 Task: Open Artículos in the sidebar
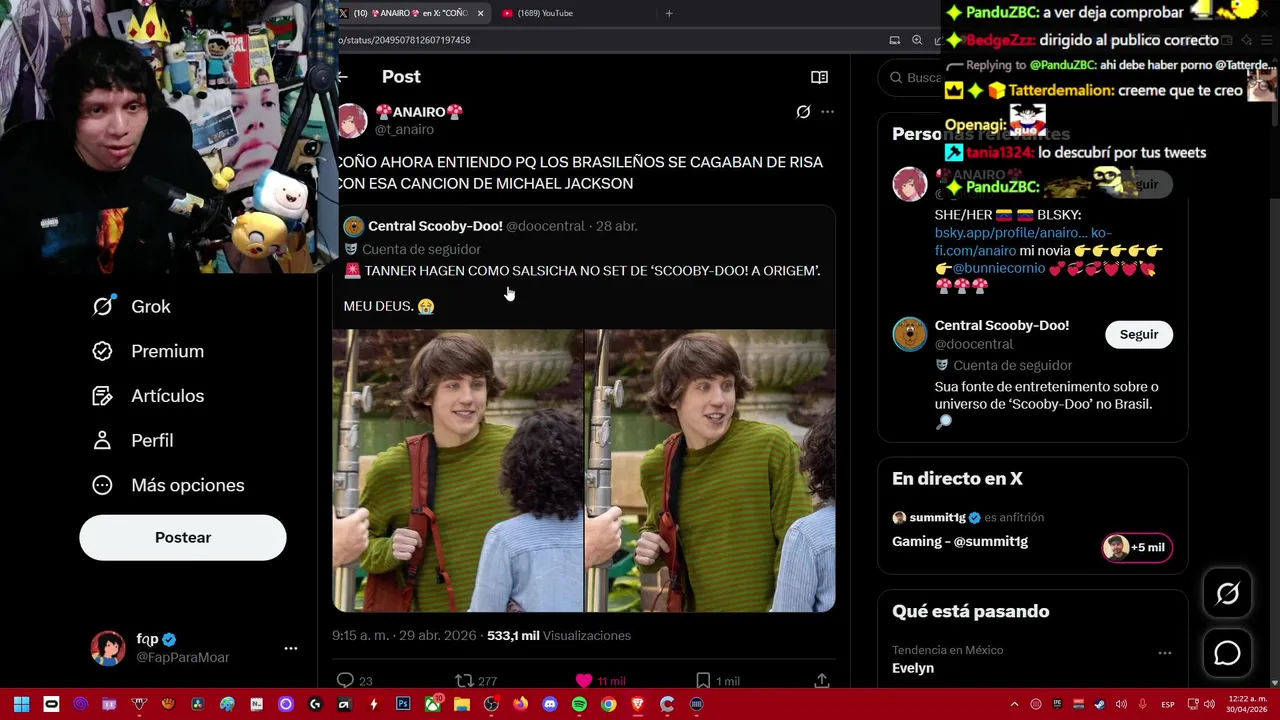click(148, 396)
